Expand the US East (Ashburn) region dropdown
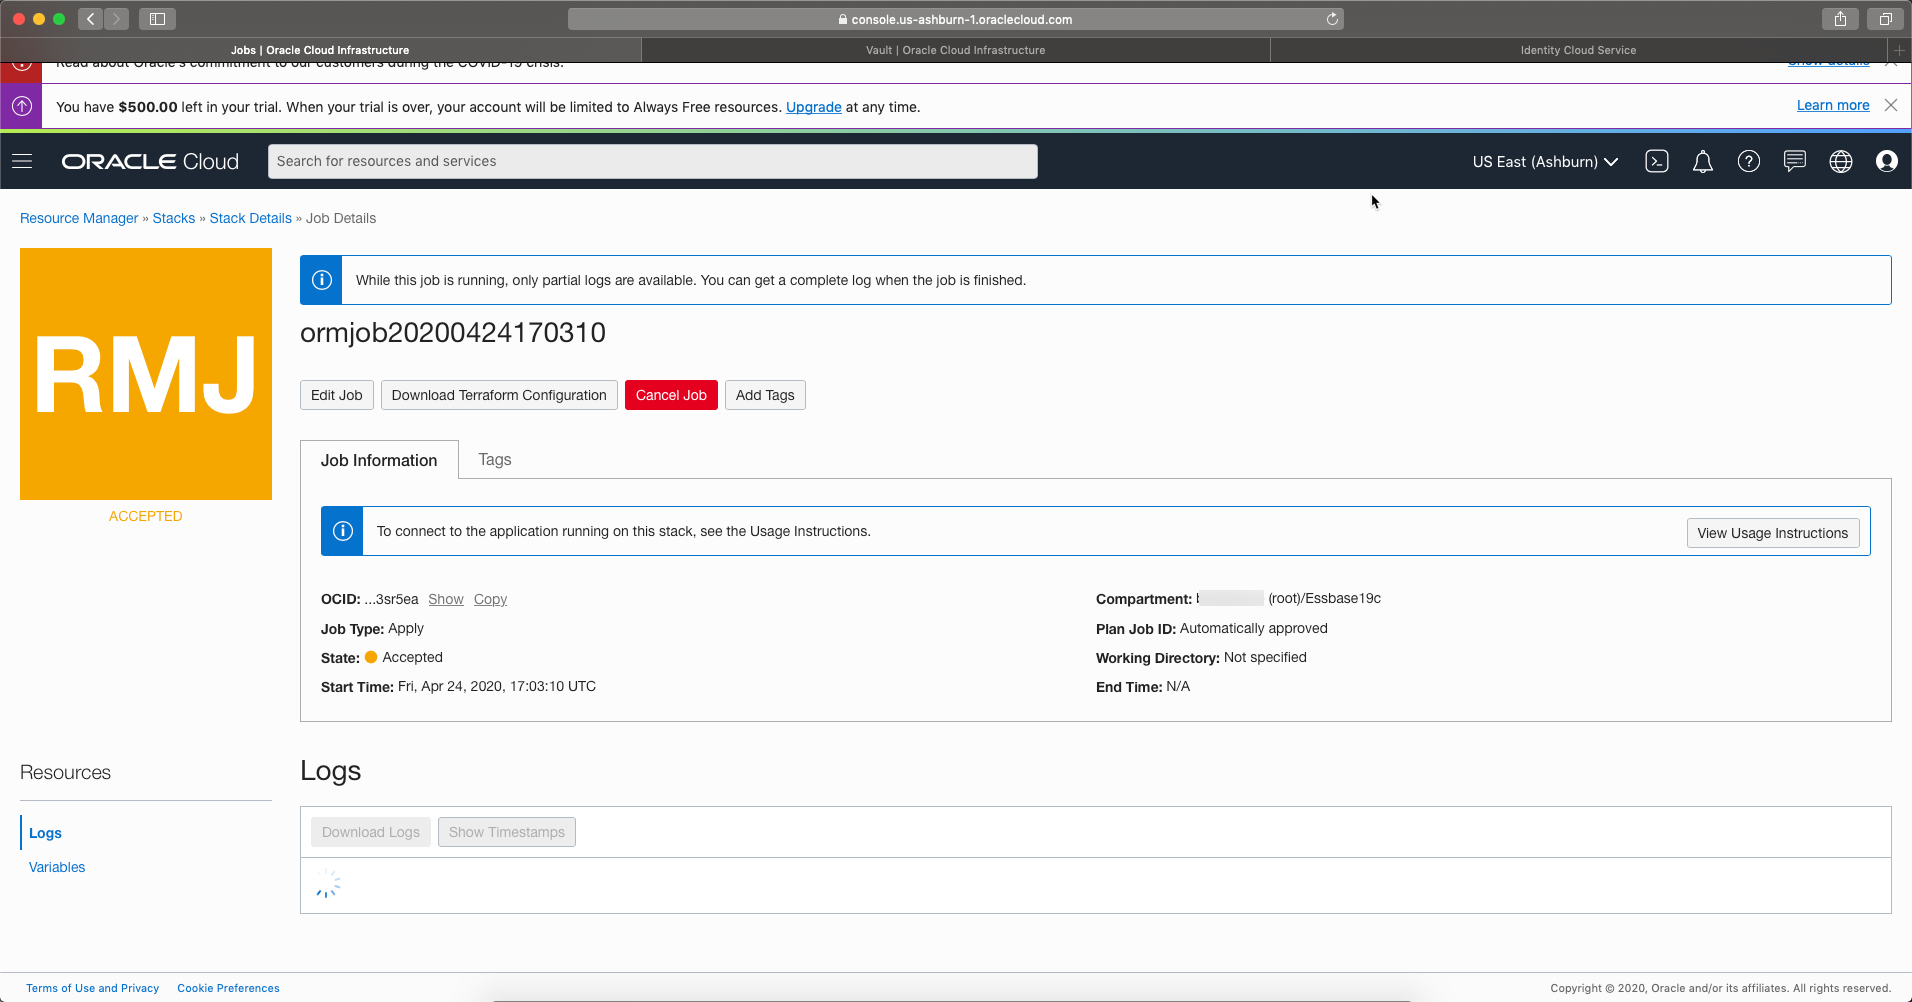The image size is (1912, 1002). tap(1544, 162)
